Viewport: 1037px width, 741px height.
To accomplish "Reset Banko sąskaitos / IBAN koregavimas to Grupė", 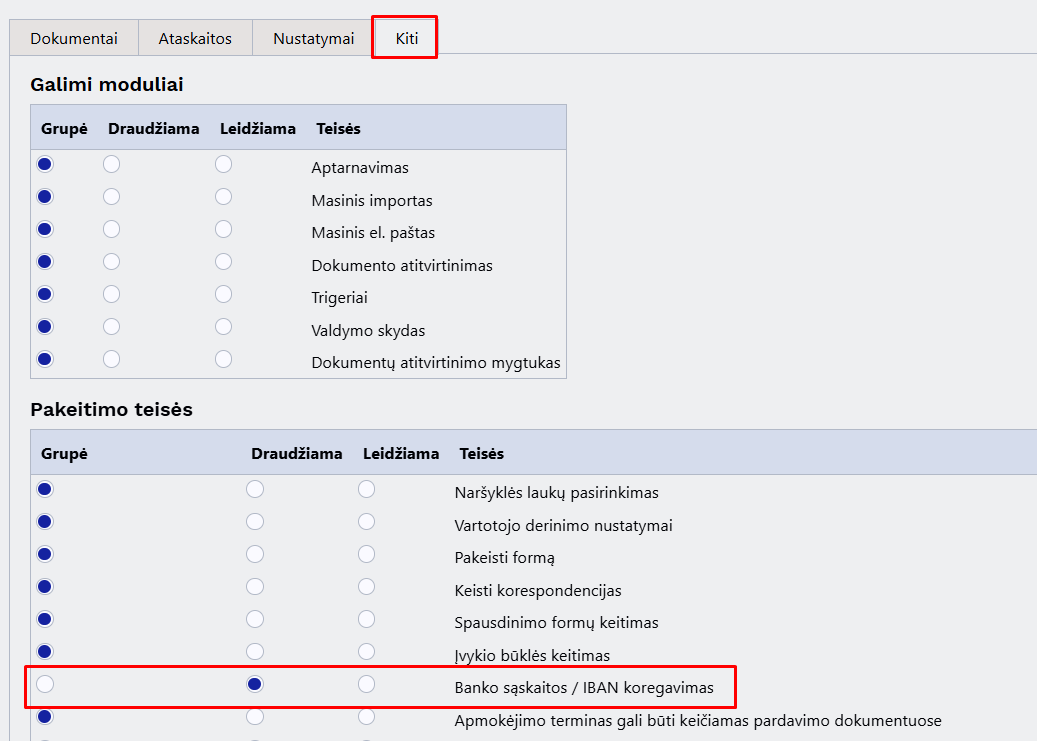I will pyautogui.click(x=45, y=684).
